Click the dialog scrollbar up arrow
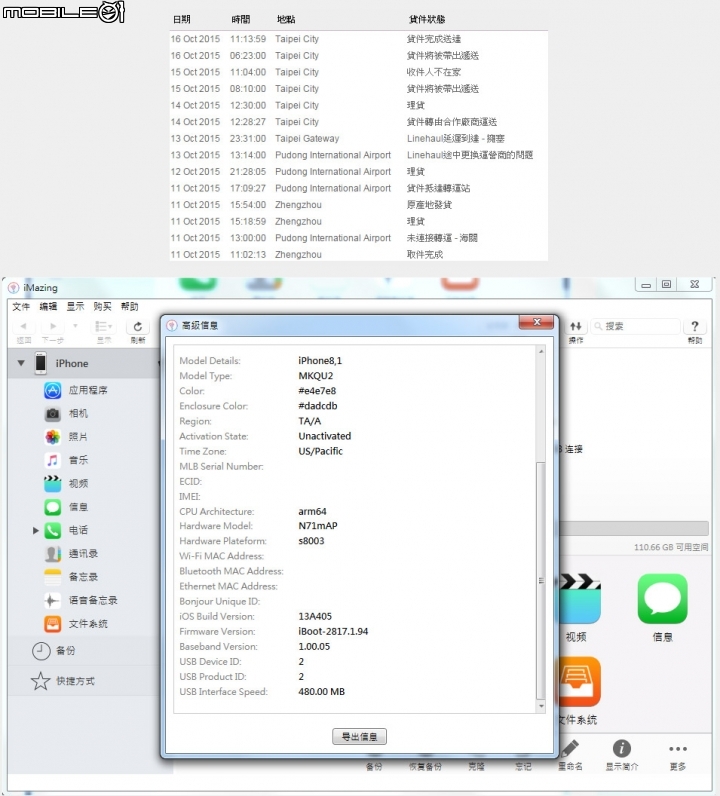 click(541, 351)
